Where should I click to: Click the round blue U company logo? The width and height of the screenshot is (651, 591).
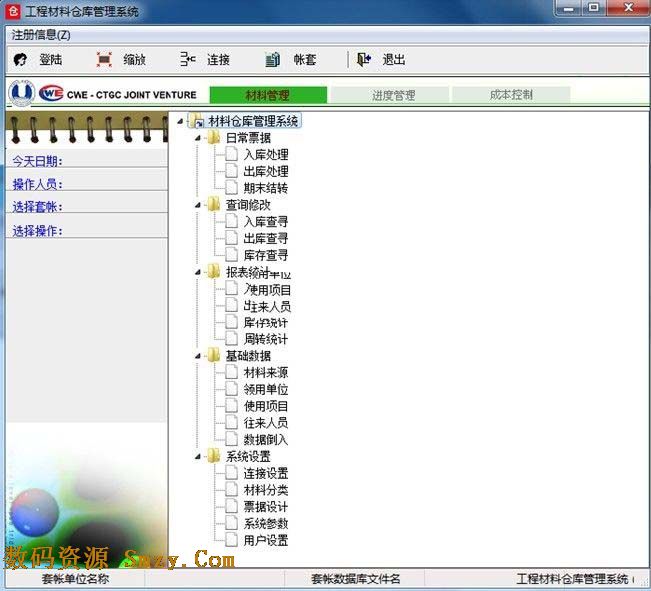coord(22,92)
